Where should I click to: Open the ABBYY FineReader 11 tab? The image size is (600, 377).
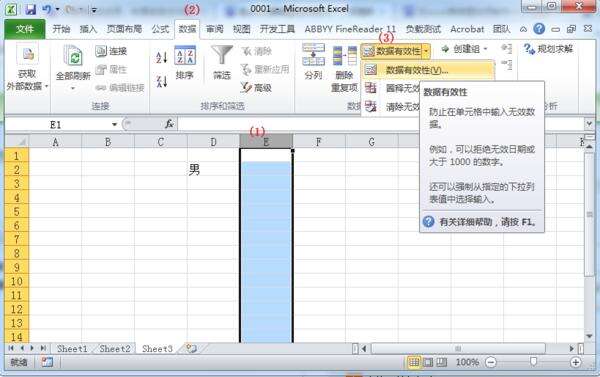tap(350, 29)
